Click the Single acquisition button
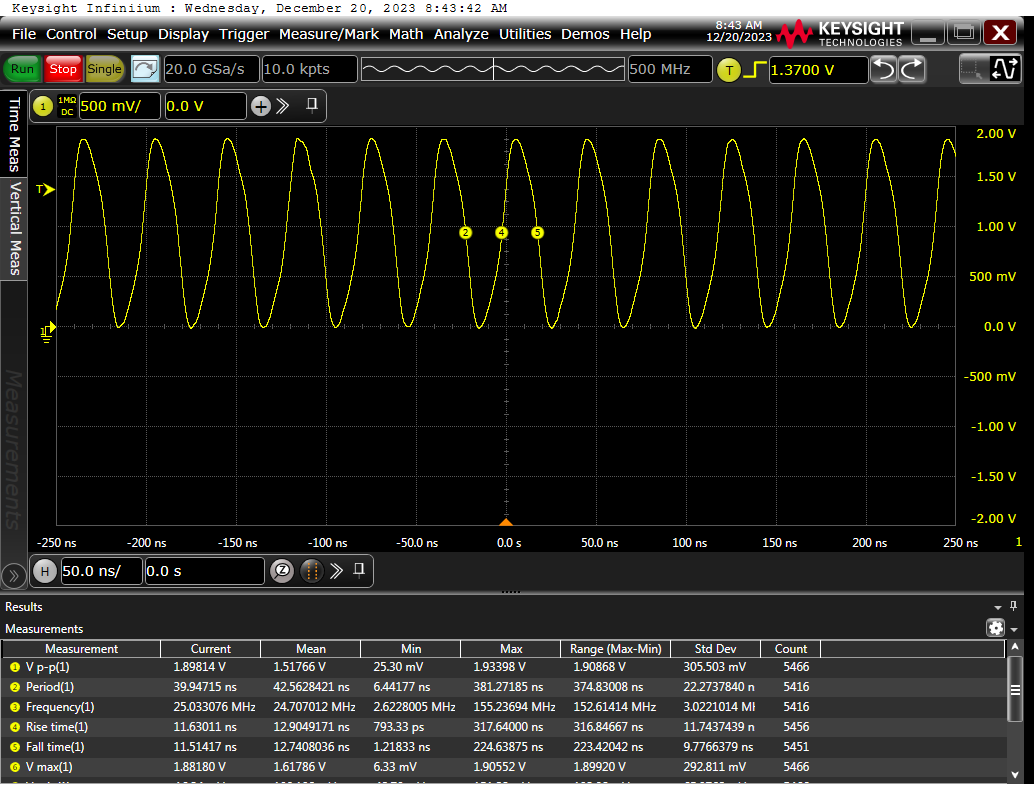 pos(104,69)
